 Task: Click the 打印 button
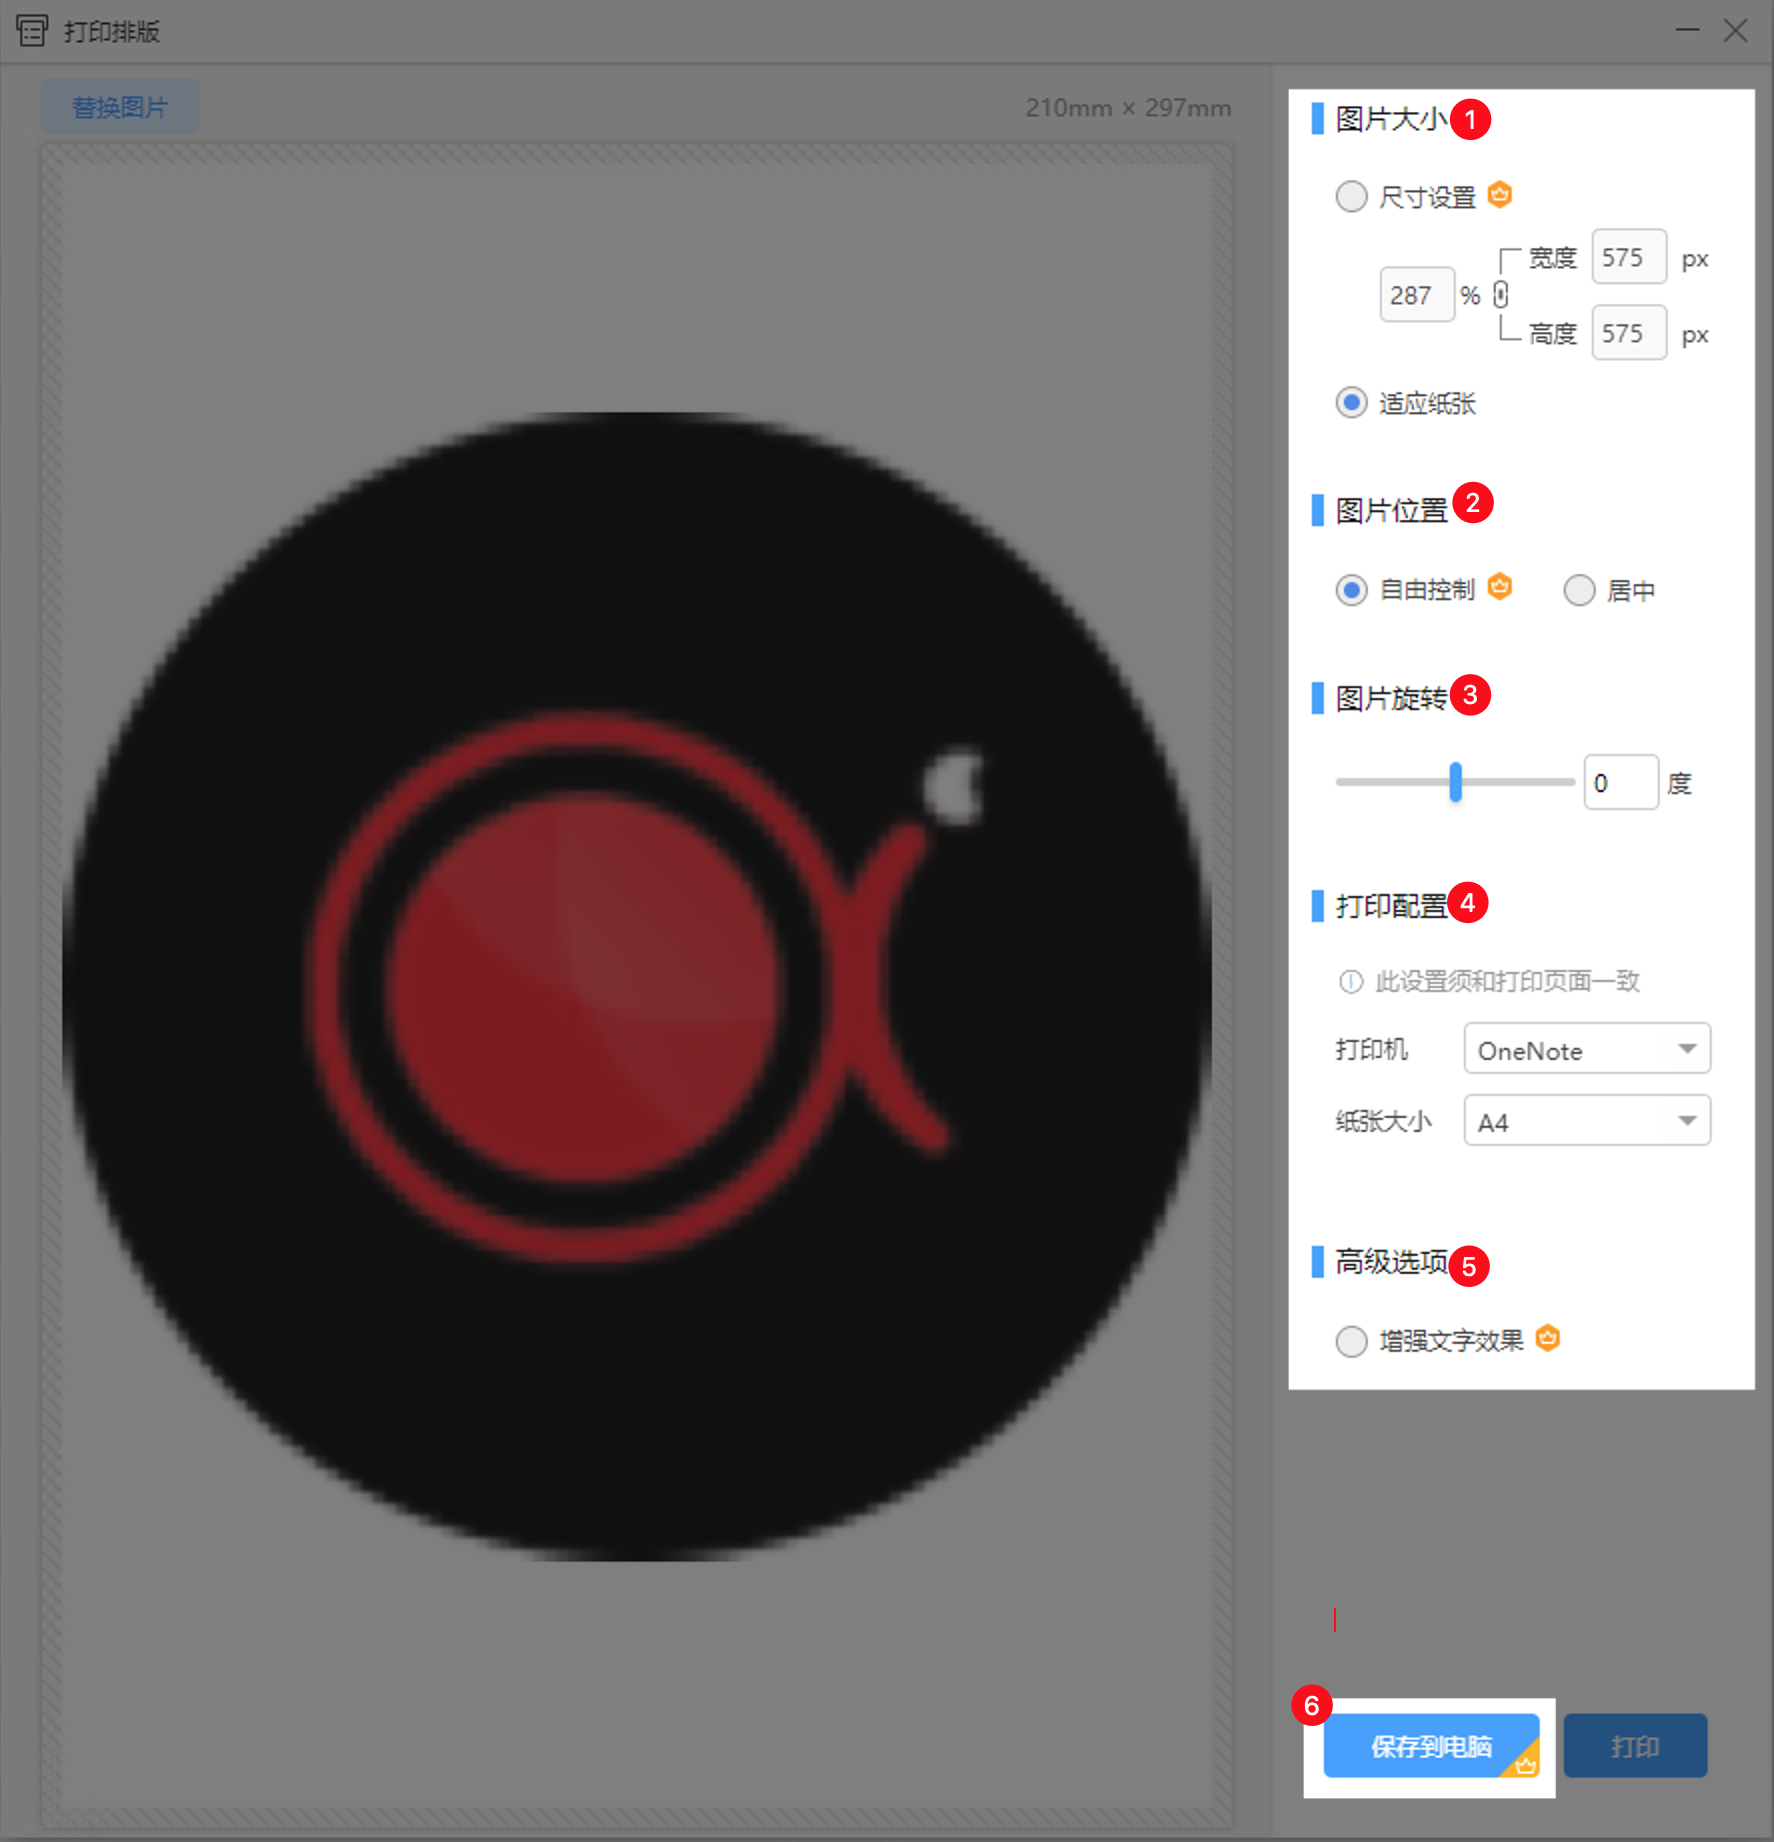[x=1635, y=1746]
